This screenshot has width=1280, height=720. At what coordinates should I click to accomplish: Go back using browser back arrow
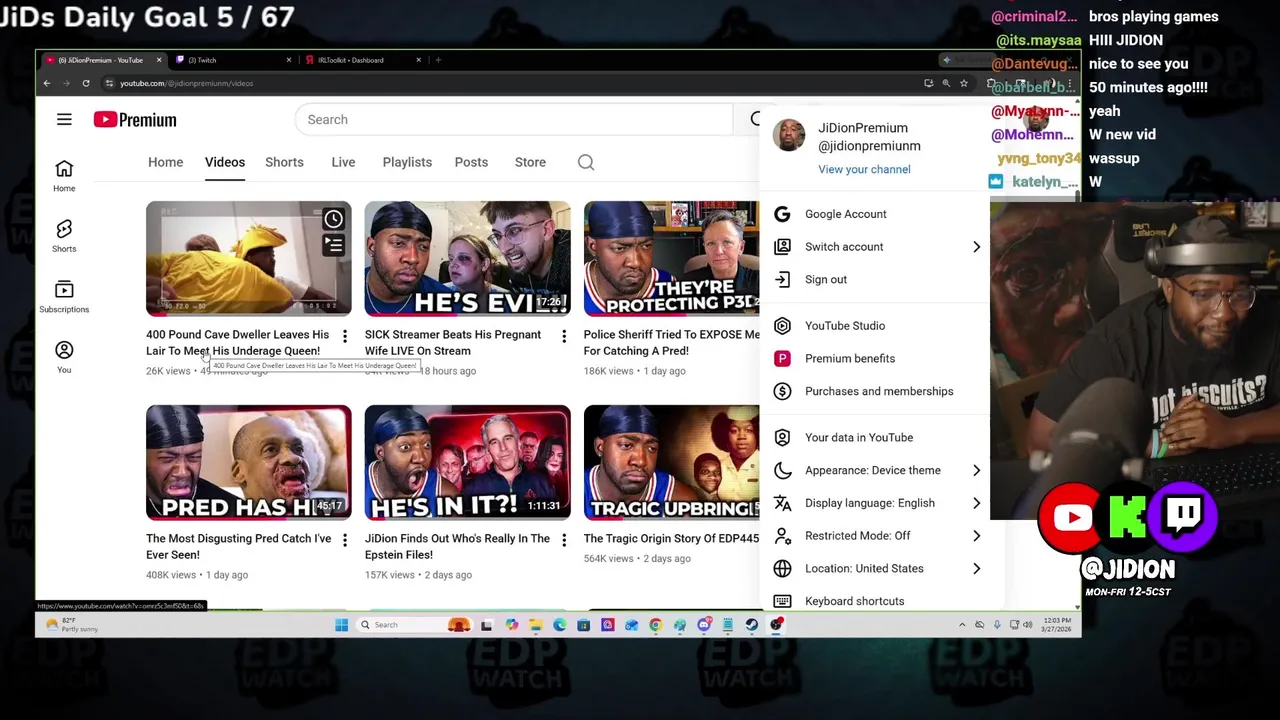(46, 83)
